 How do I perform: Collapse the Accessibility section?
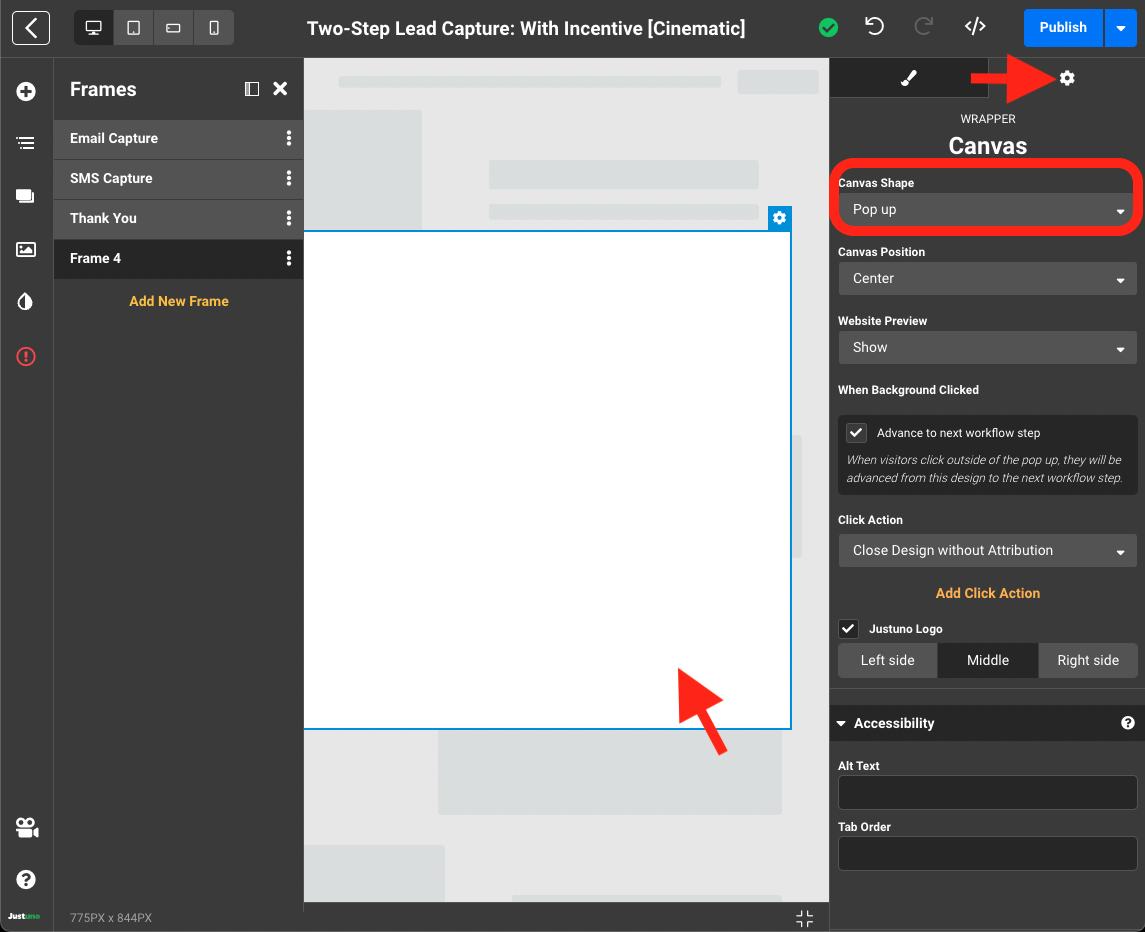tap(842, 723)
